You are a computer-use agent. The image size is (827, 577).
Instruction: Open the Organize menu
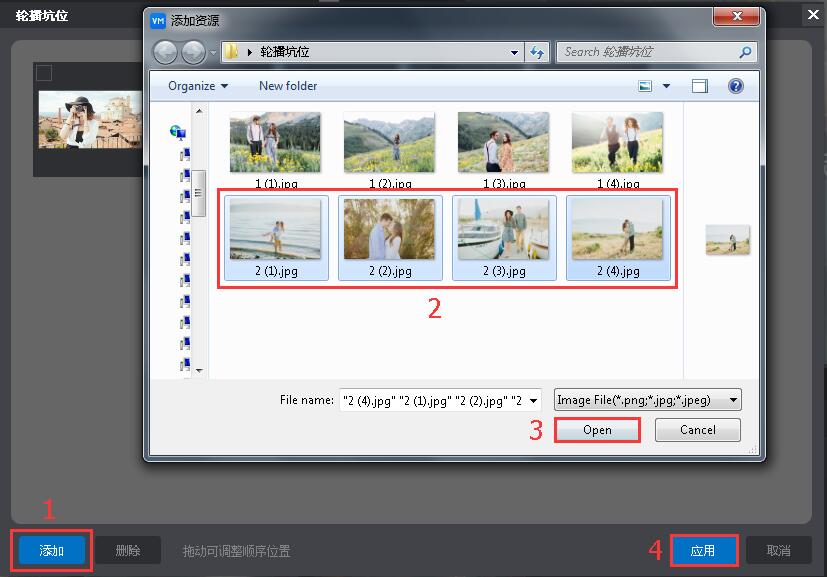coord(196,86)
